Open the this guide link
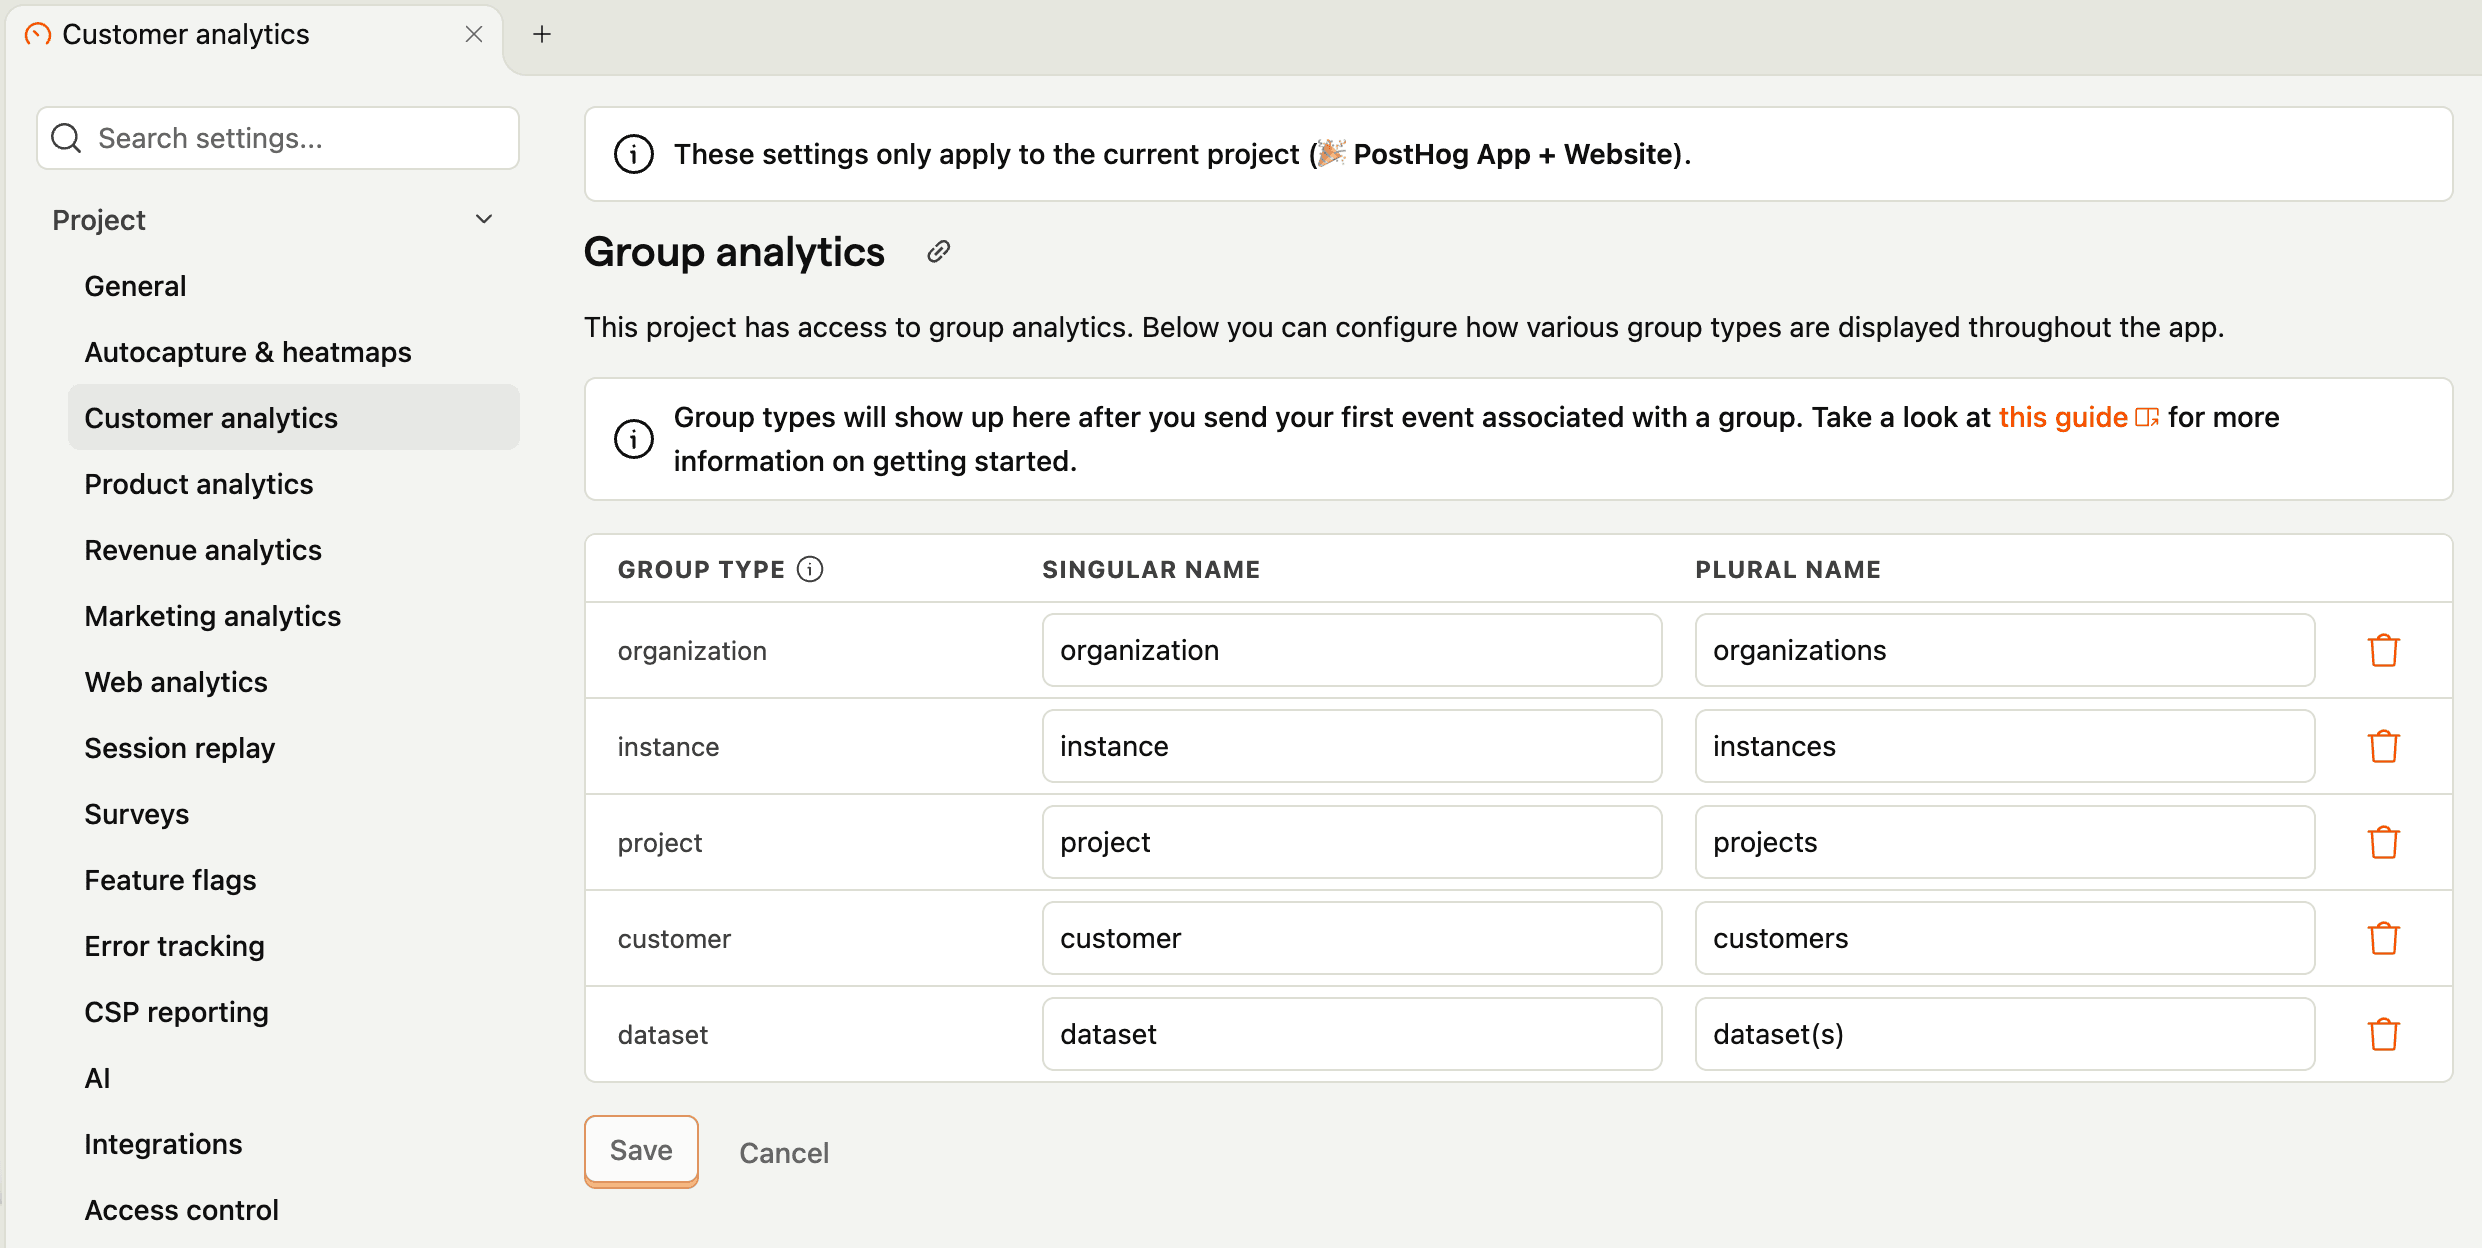2482x1248 pixels. tap(2062, 417)
